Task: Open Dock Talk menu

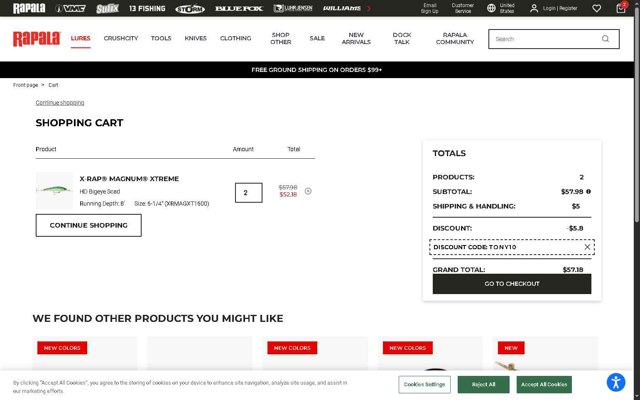Action: point(402,38)
